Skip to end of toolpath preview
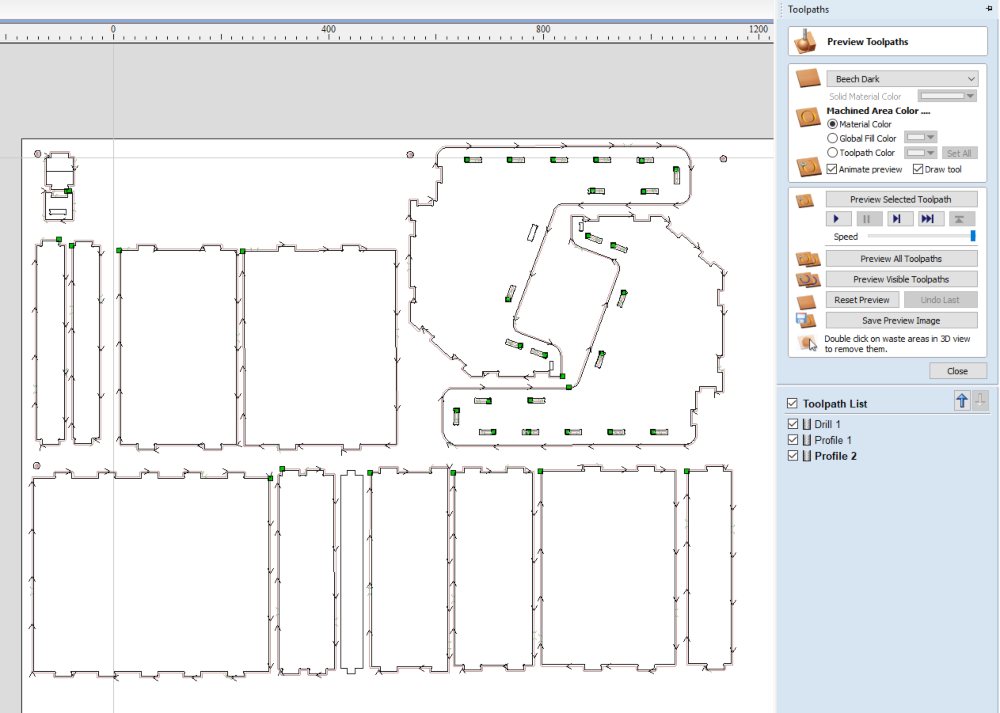This screenshot has width=1000, height=713. click(929, 219)
